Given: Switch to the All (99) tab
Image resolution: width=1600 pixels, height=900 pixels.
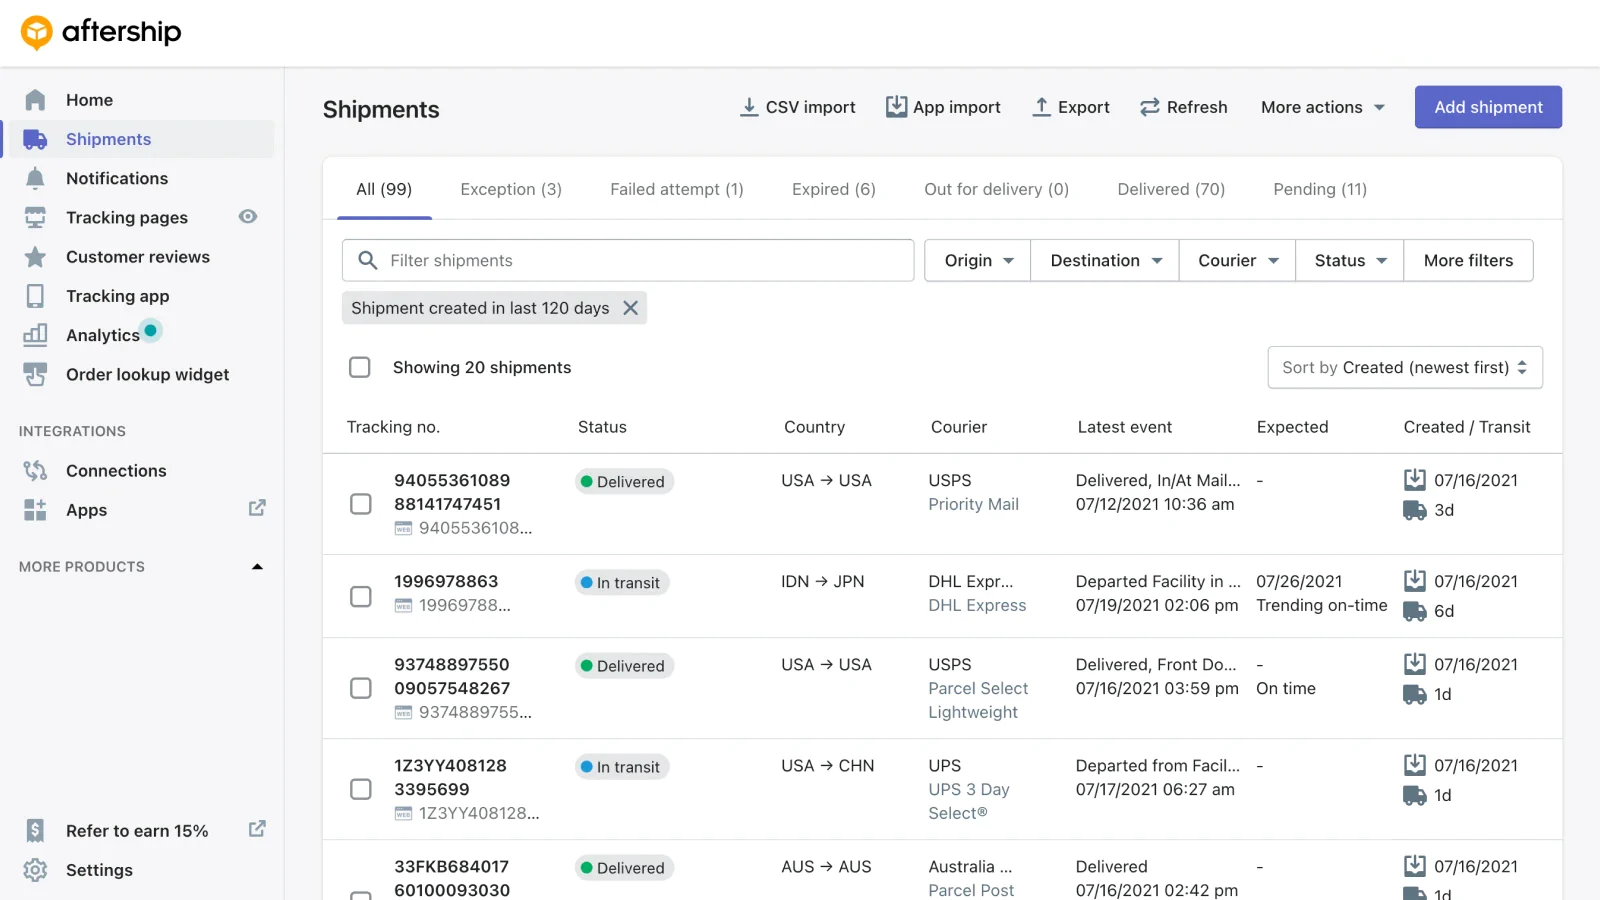Looking at the screenshot, I should 384,189.
